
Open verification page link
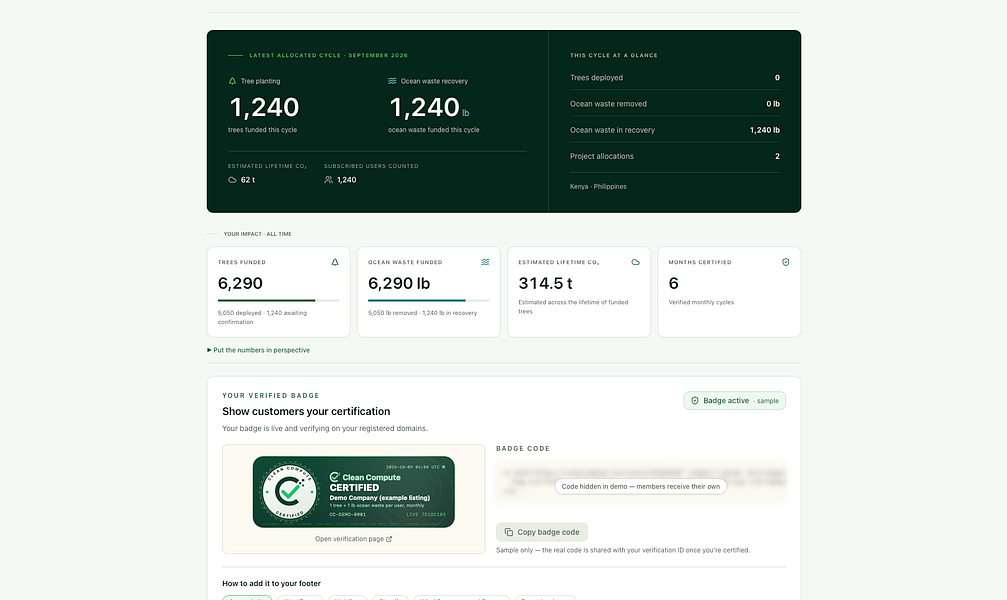pos(353,539)
